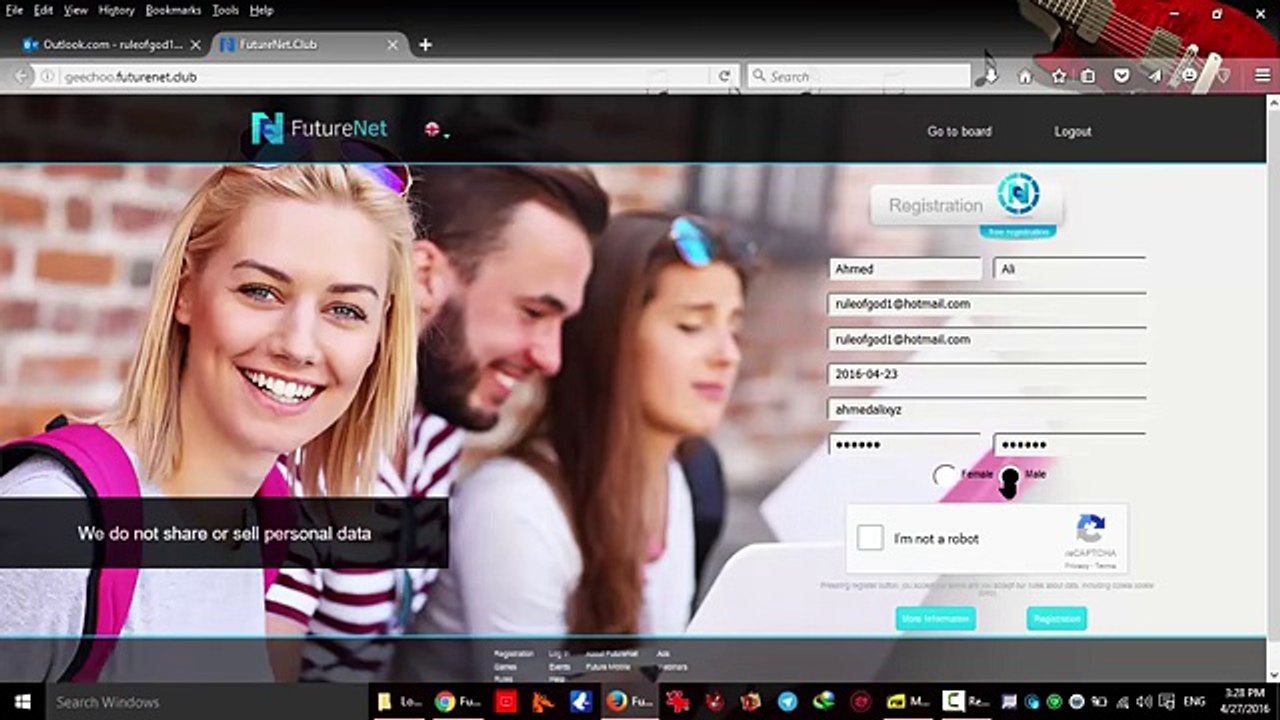1280x720 pixels.
Task: Click the confirm email field
Action: [x=987, y=340]
